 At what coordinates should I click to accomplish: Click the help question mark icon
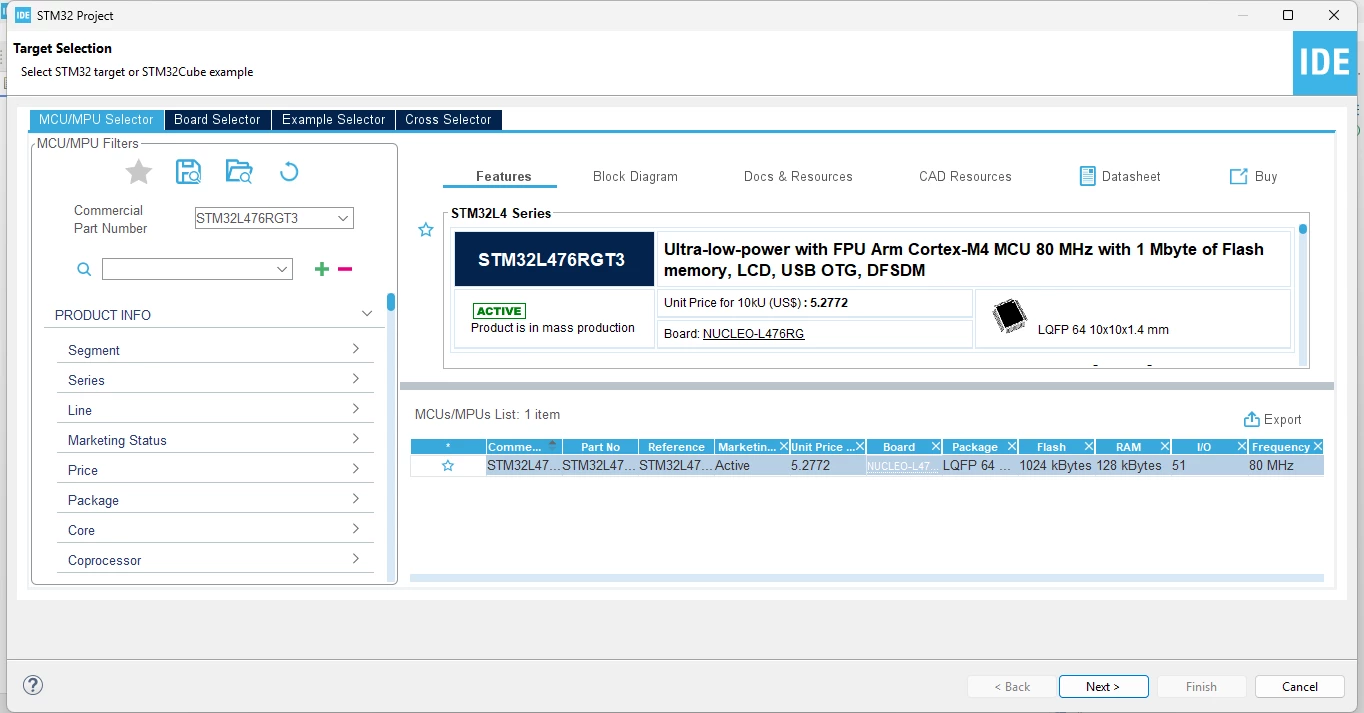pyautogui.click(x=33, y=685)
